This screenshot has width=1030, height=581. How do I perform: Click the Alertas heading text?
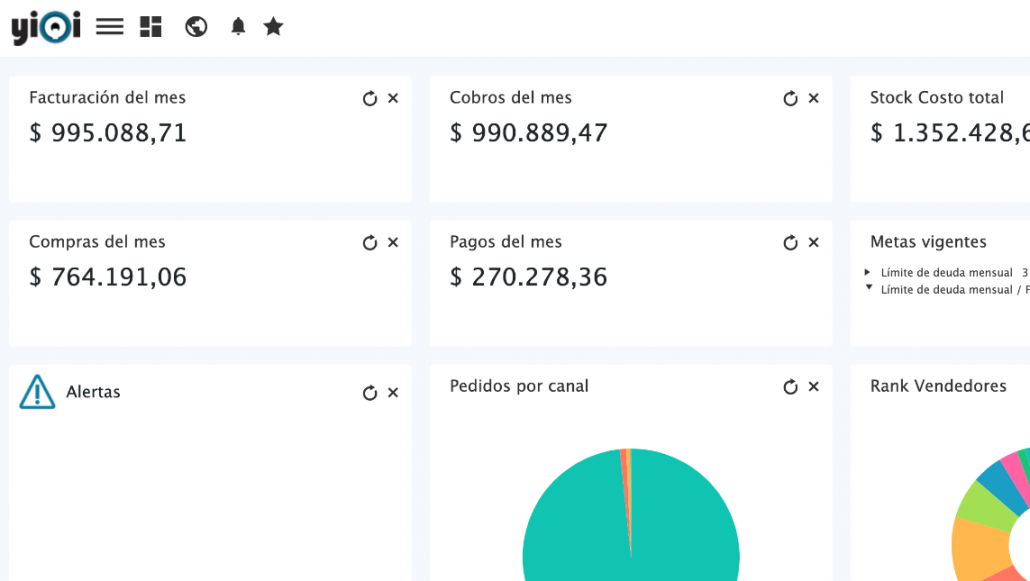coord(93,392)
